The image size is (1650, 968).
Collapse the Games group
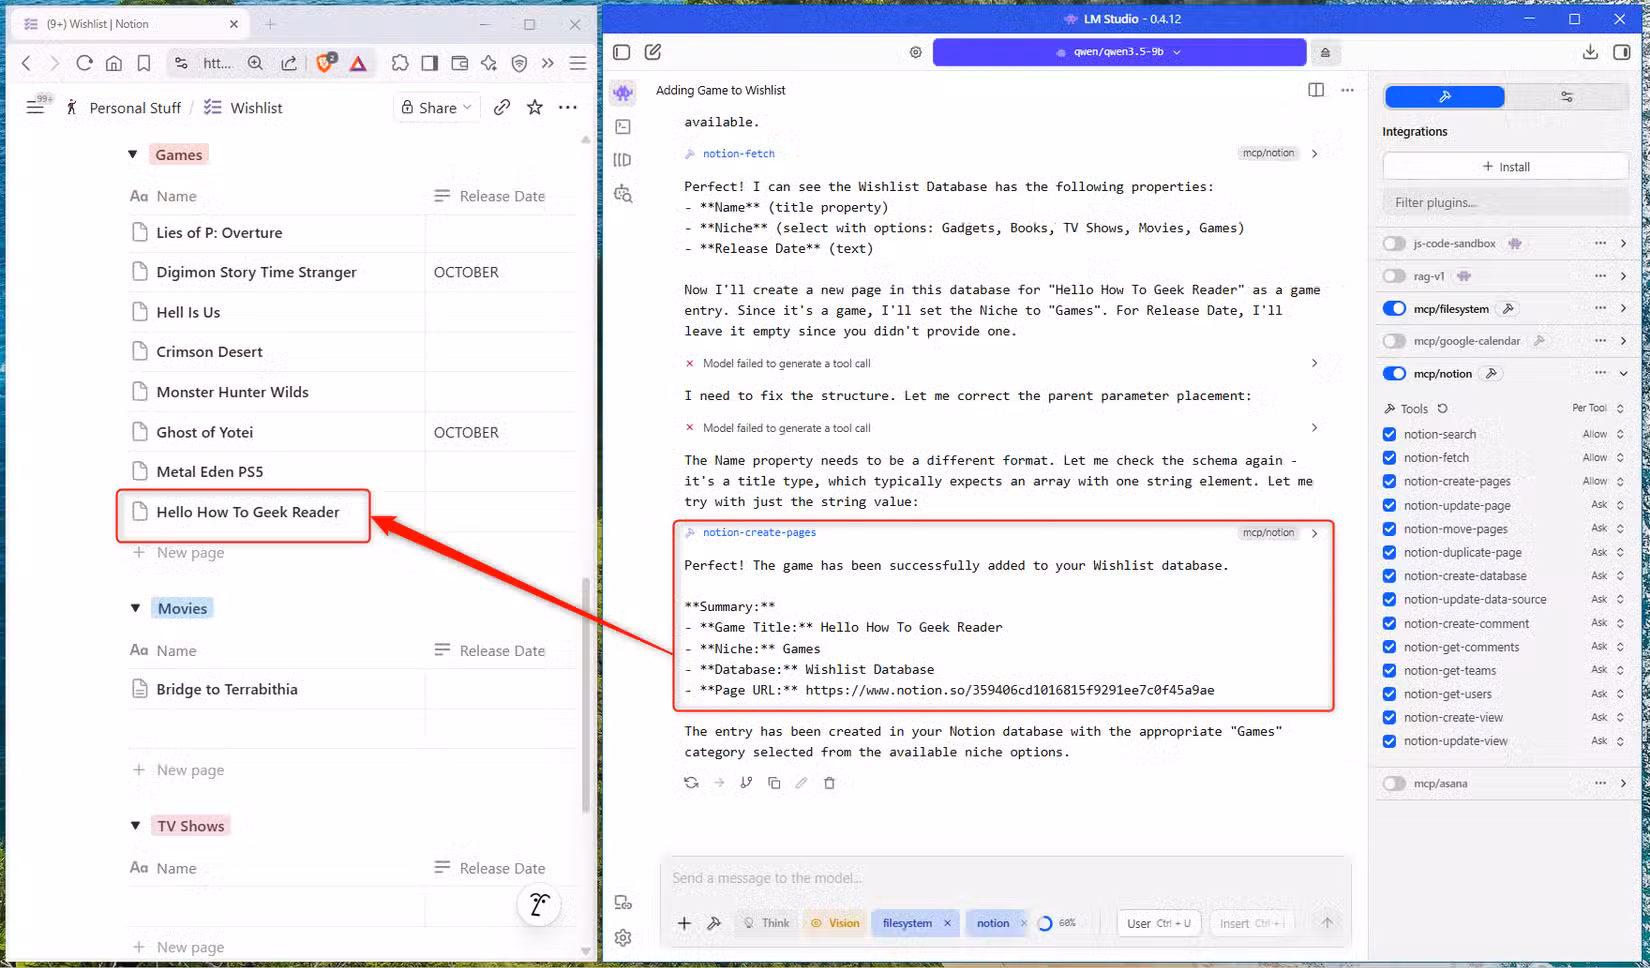[133, 154]
